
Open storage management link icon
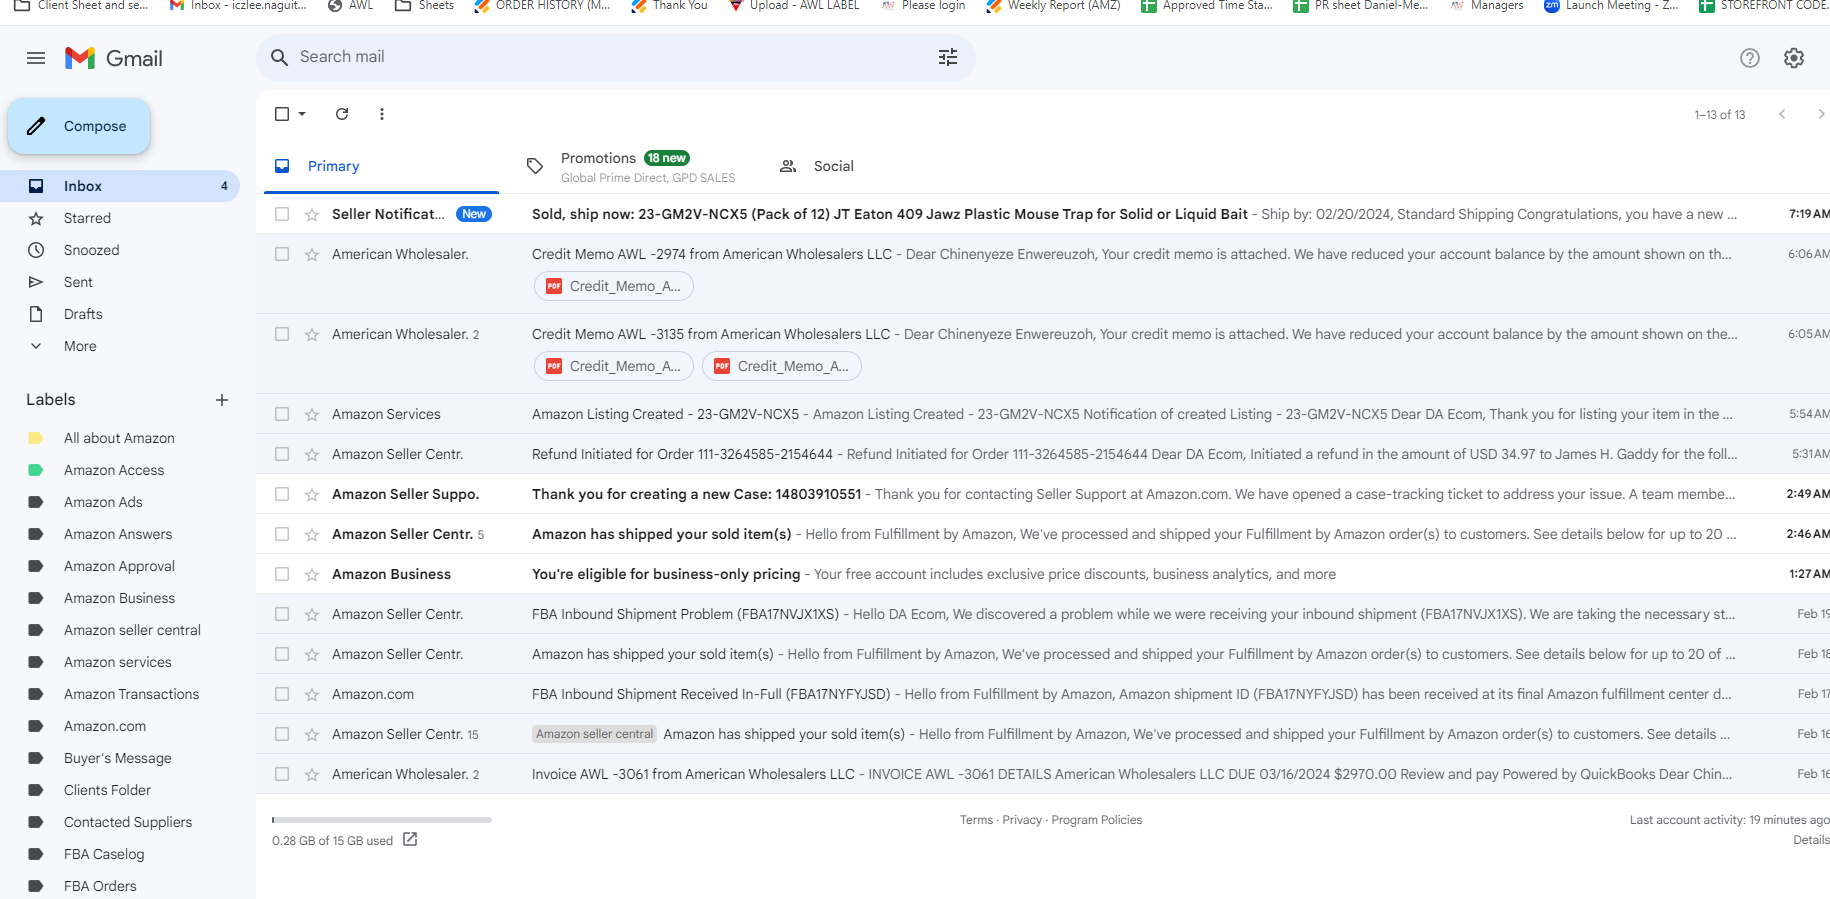pos(410,840)
